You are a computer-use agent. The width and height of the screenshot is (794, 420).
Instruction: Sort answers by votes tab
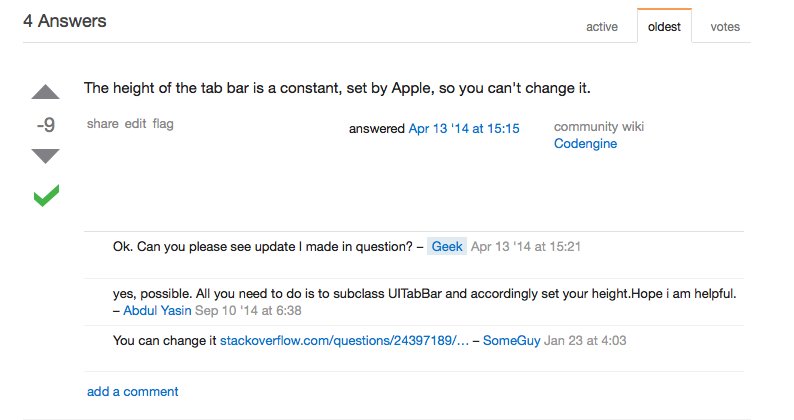tap(725, 27)
